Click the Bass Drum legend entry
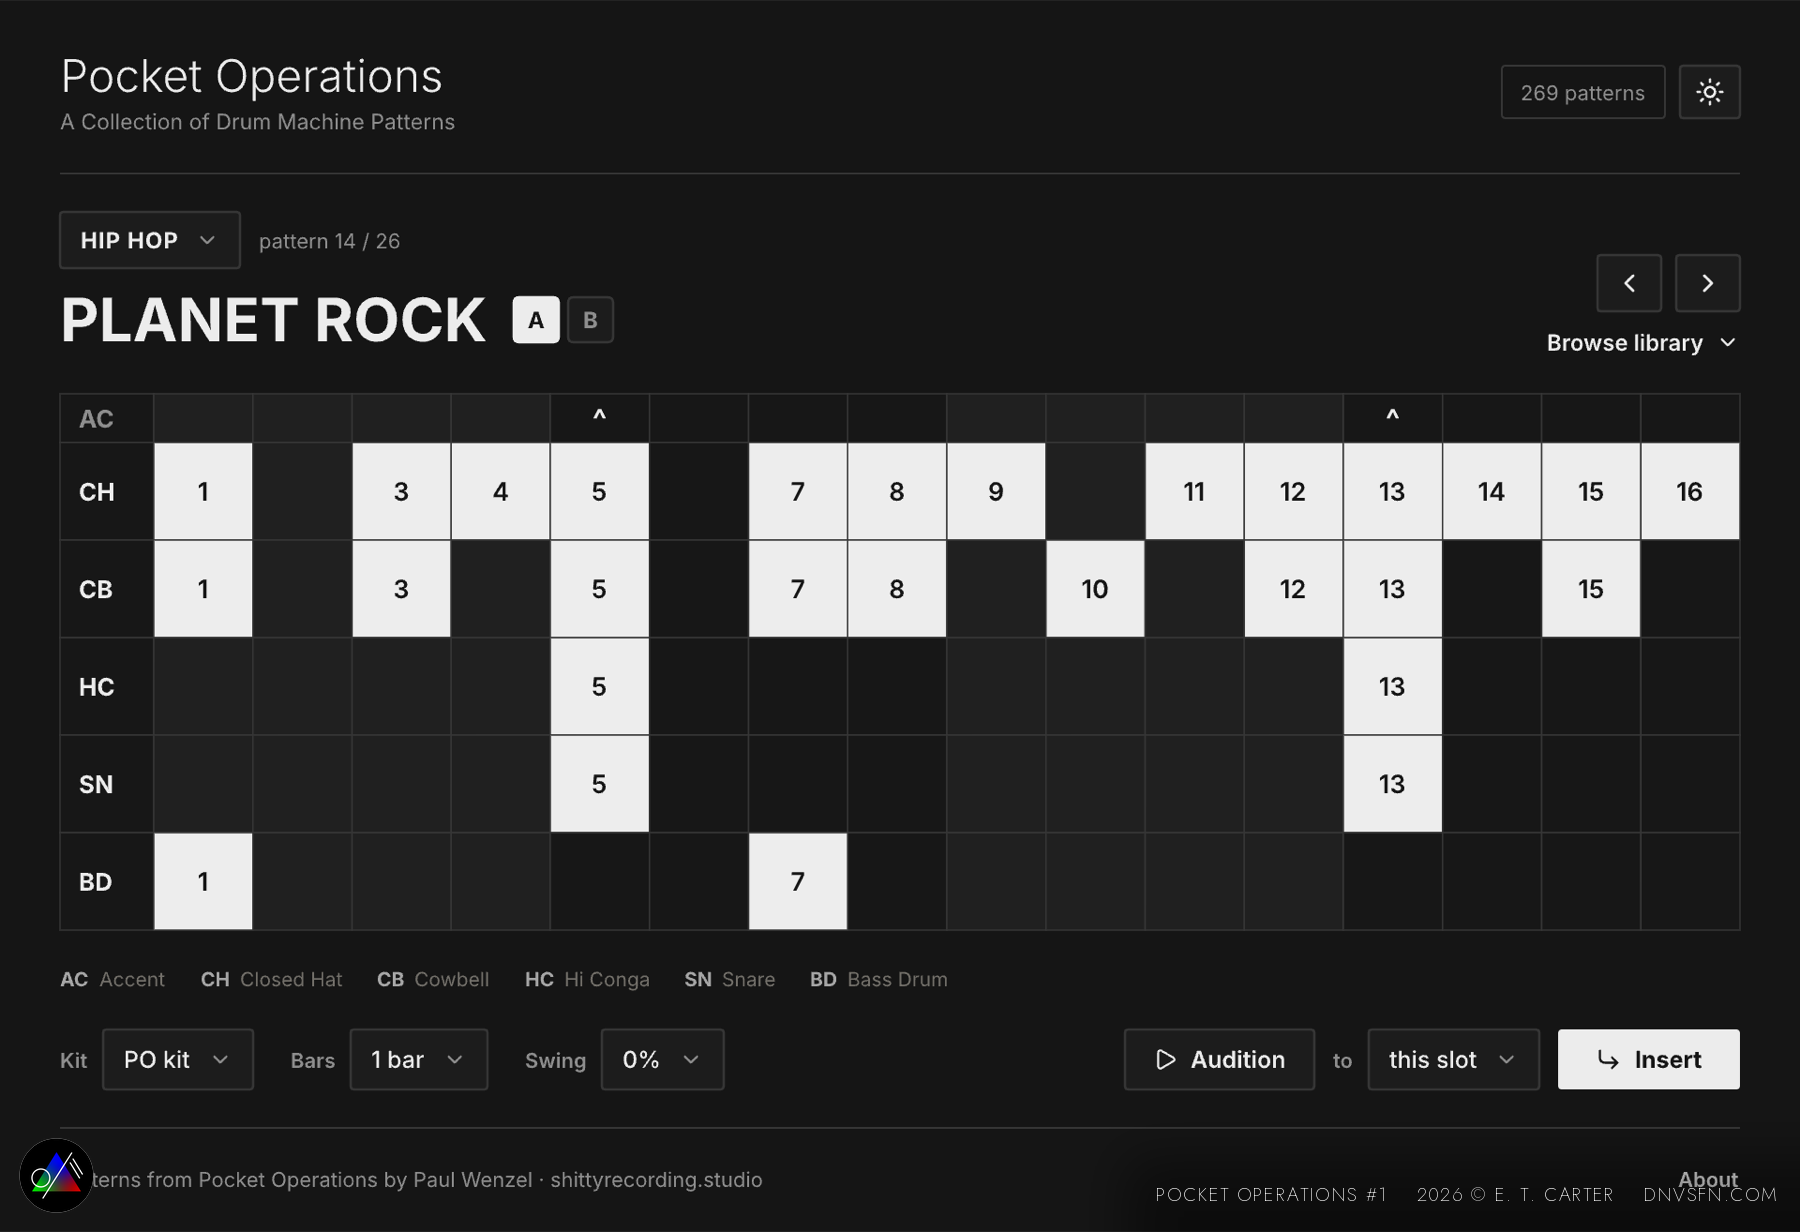Viewport: 1800px width, 1232px height. tap(878, 979)
